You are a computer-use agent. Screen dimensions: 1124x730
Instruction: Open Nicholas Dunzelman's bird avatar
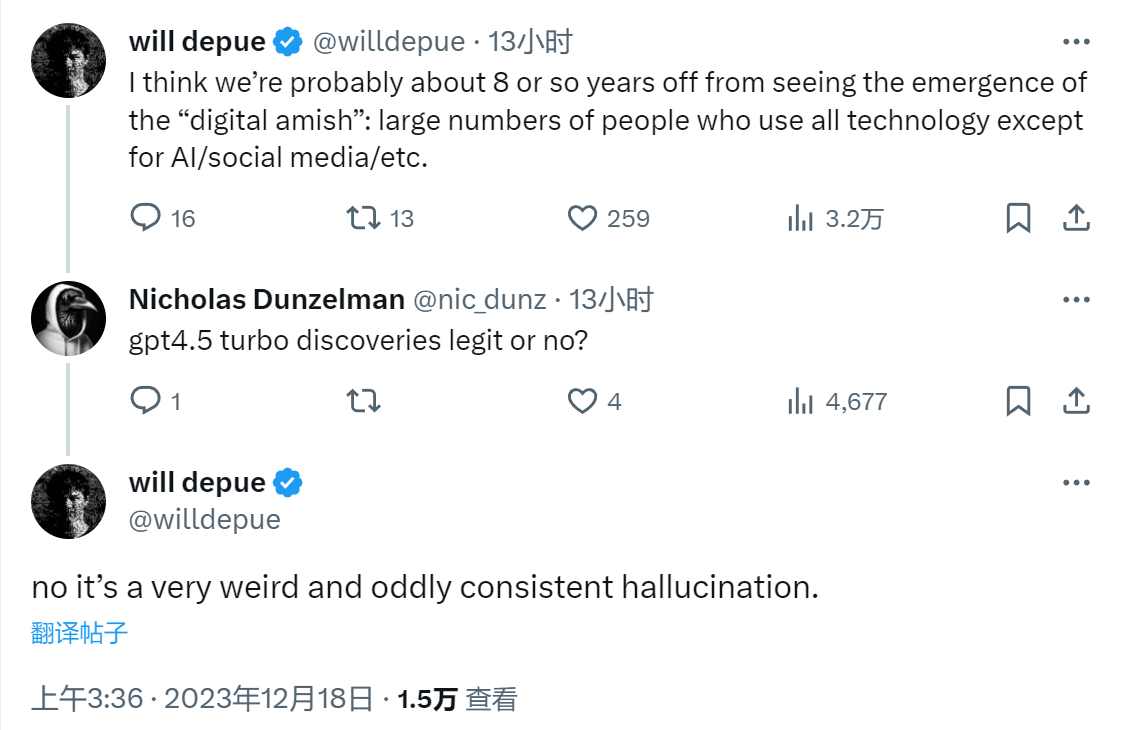tap(69, 318)
